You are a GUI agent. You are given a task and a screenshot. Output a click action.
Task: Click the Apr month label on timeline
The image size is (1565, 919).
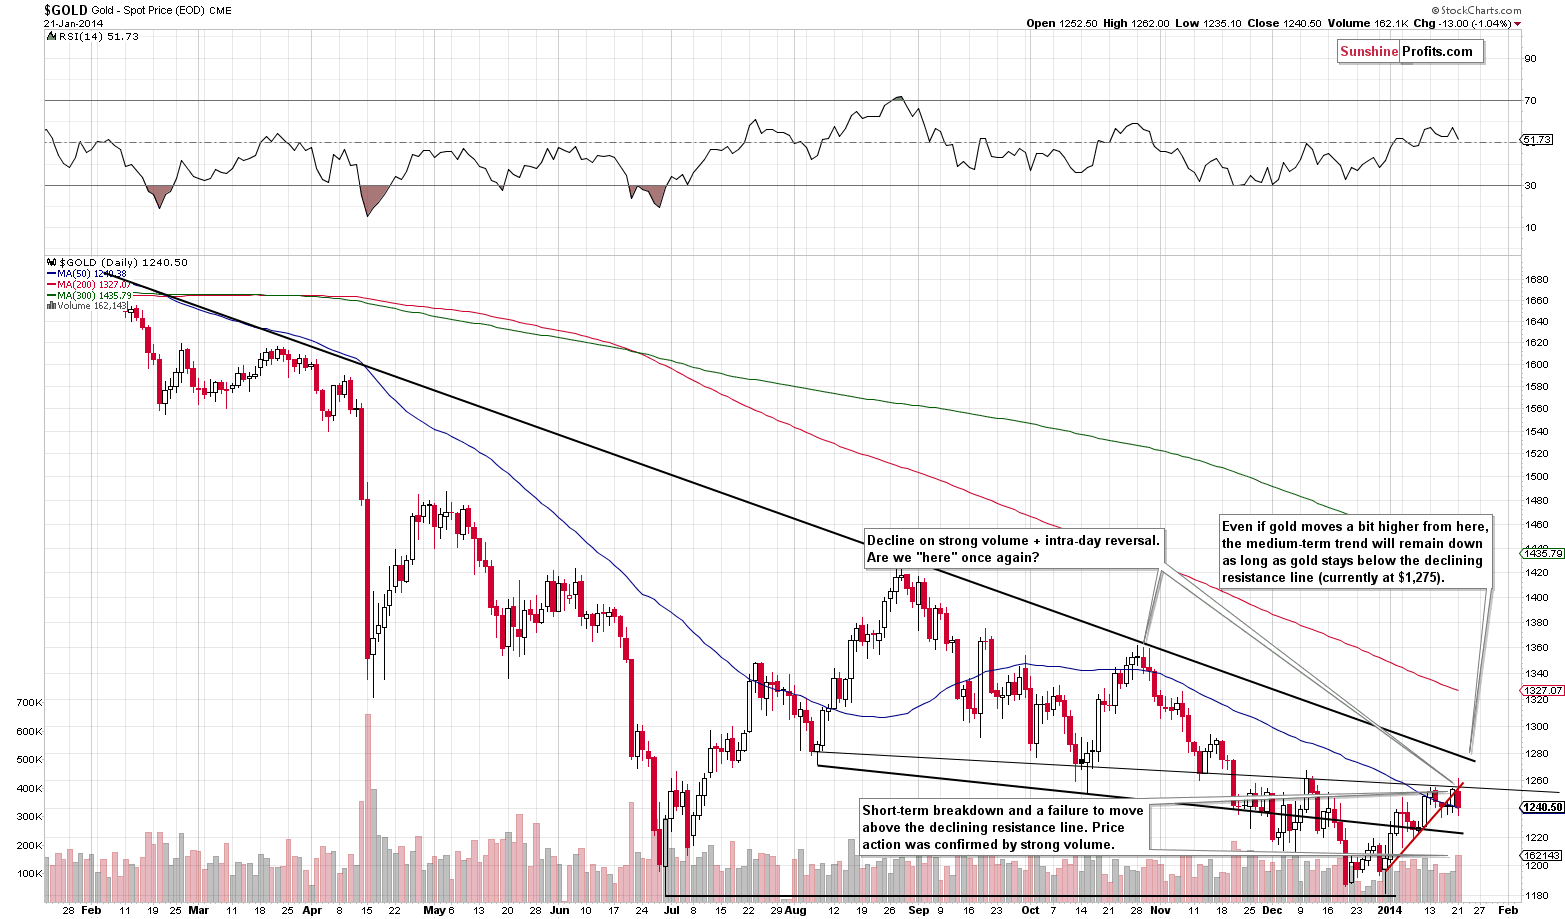[312, 910]
